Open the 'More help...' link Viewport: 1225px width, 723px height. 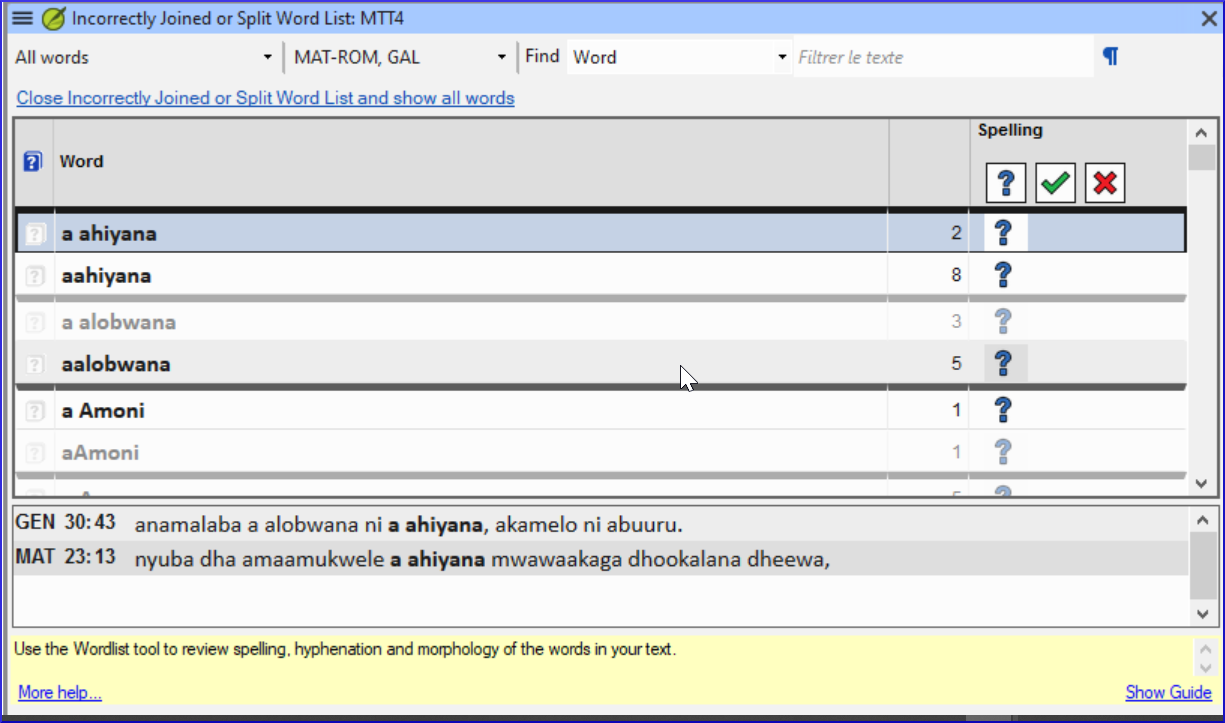[x=60, y=693]
